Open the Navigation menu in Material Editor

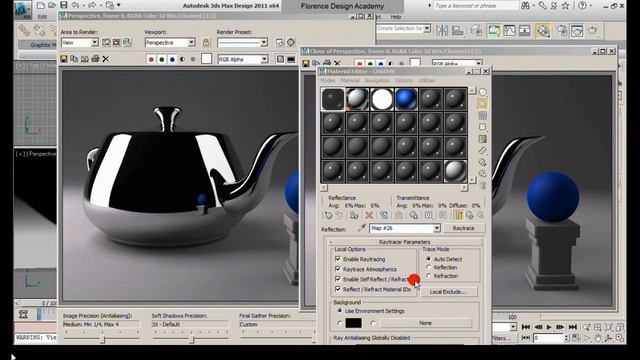pos(377,80)
